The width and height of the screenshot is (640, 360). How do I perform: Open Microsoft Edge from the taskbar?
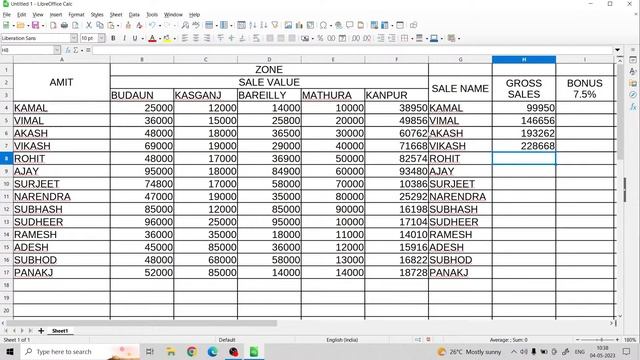tap(212, 351)
